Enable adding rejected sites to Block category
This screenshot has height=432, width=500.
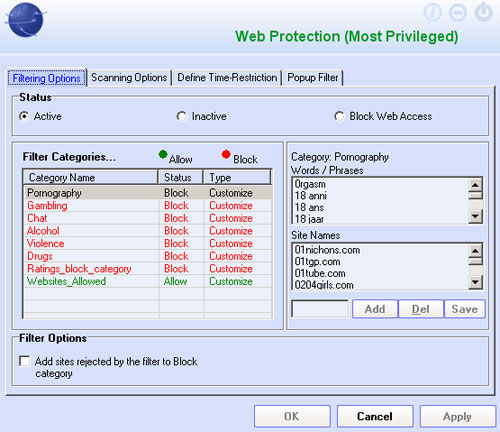pyautogui.click(x=25, y=361)
